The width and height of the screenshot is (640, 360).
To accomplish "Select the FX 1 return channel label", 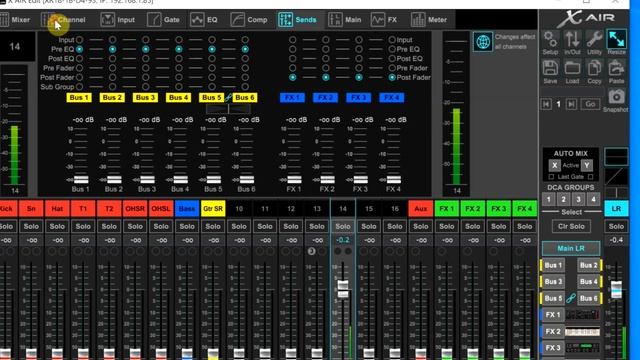I will (447, 209).
